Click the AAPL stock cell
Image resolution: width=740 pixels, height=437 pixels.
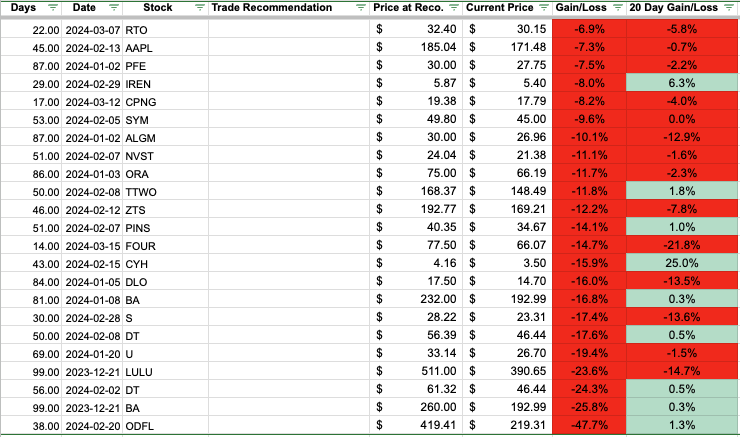[166, 48]
